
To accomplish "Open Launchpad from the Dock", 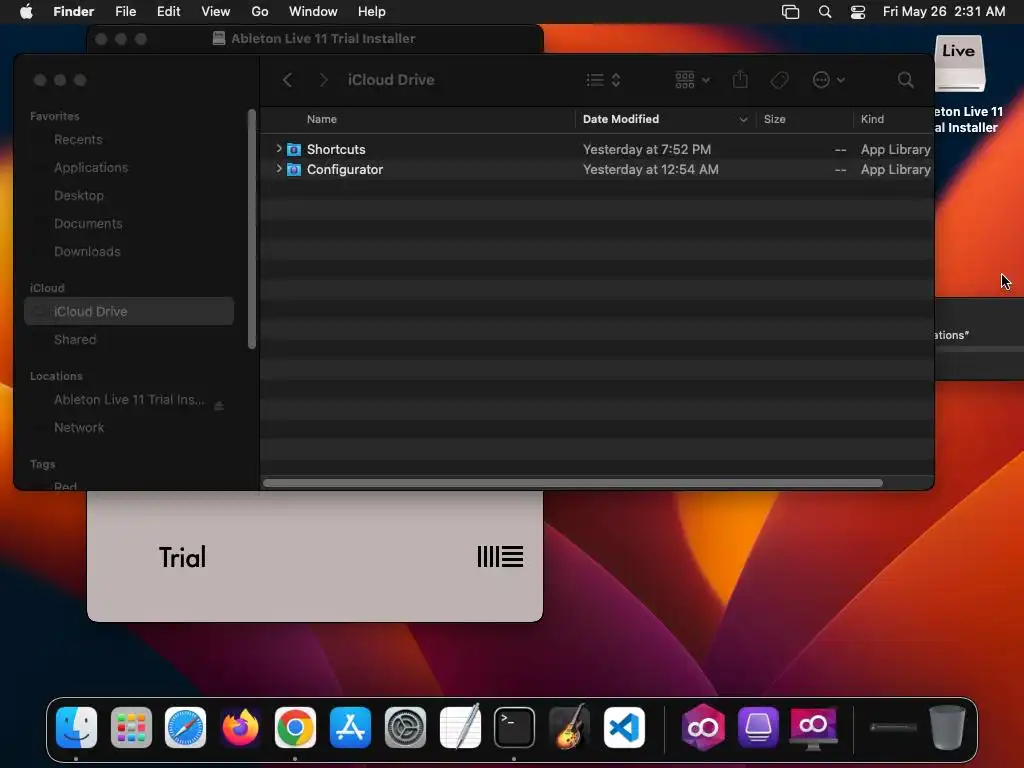I will coord(131,727).
